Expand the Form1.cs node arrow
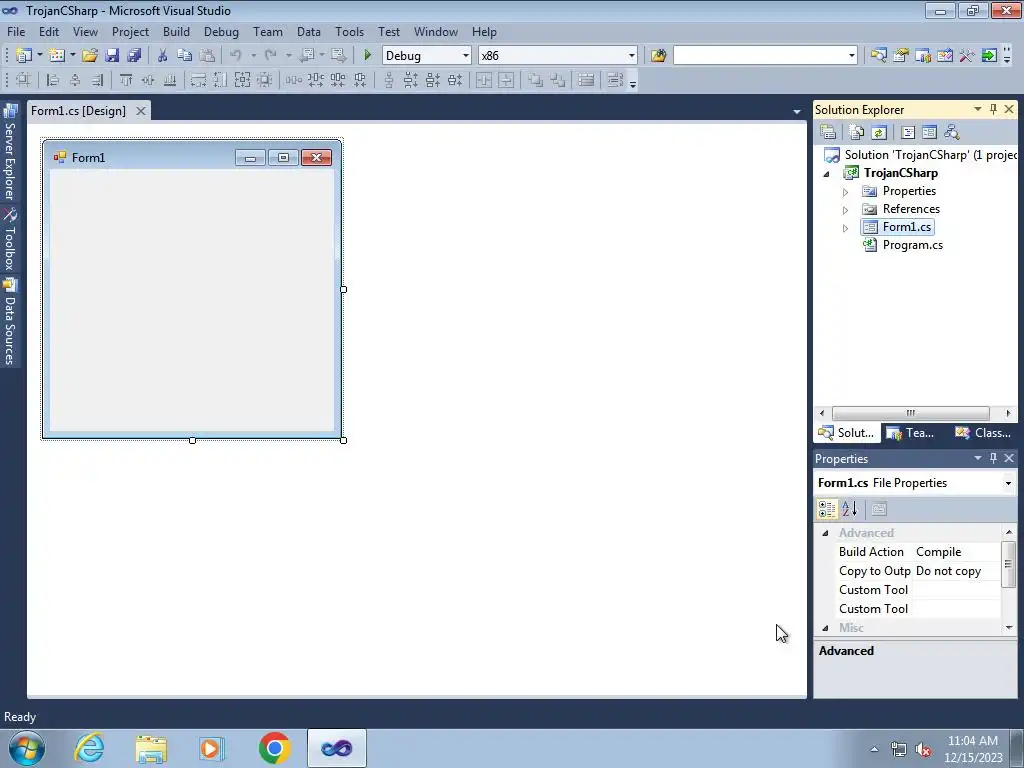This screenshot has height=768, width=1024. [x=845, y=229]
